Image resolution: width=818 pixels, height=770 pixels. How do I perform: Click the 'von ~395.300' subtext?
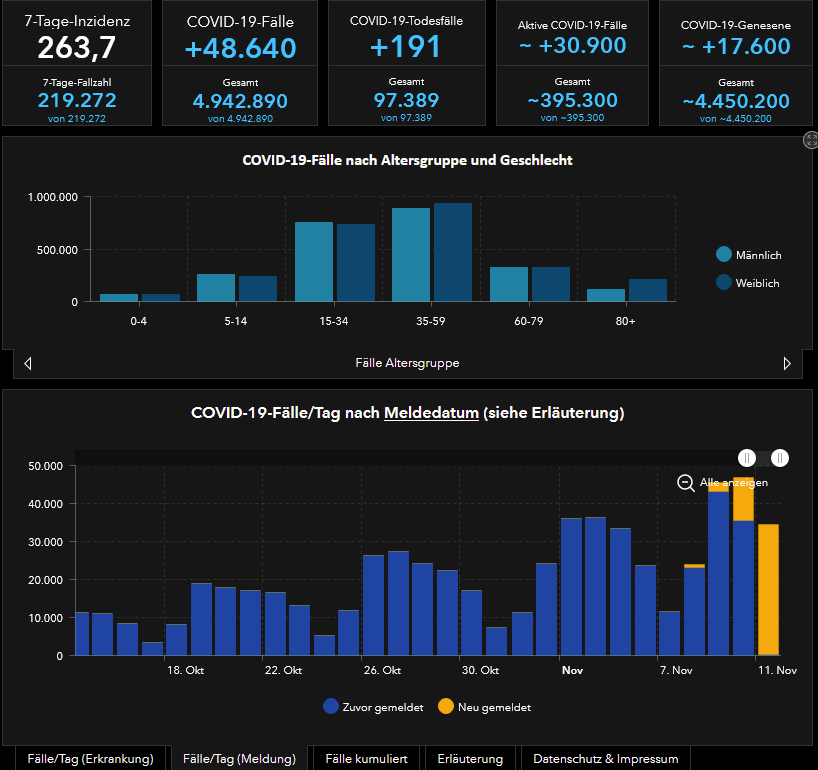click(x=572, y=117)
